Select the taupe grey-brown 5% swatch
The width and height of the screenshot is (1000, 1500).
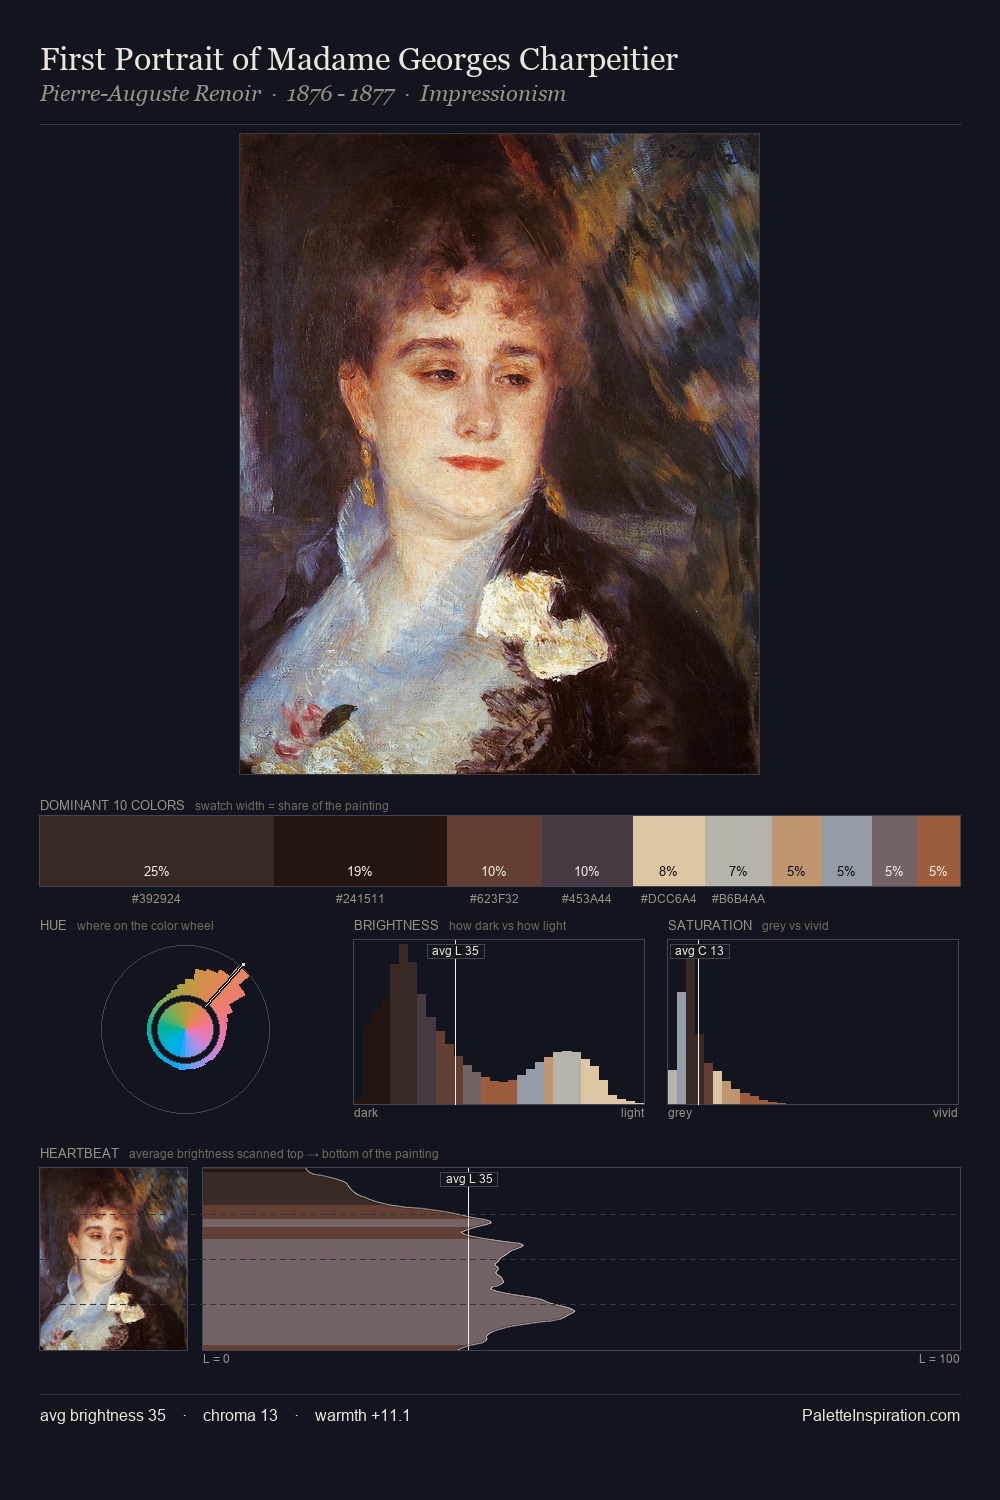click(894, 851)
